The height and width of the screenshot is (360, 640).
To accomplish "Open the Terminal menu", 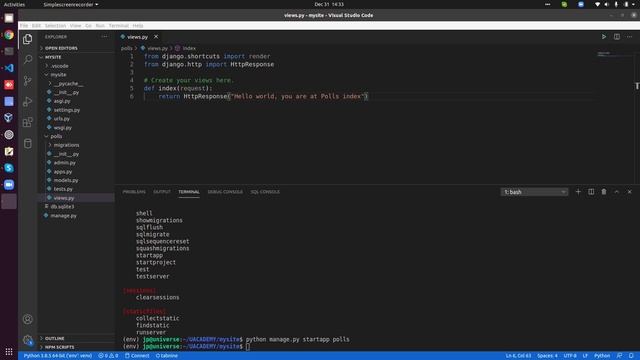I will pos(119,25).
